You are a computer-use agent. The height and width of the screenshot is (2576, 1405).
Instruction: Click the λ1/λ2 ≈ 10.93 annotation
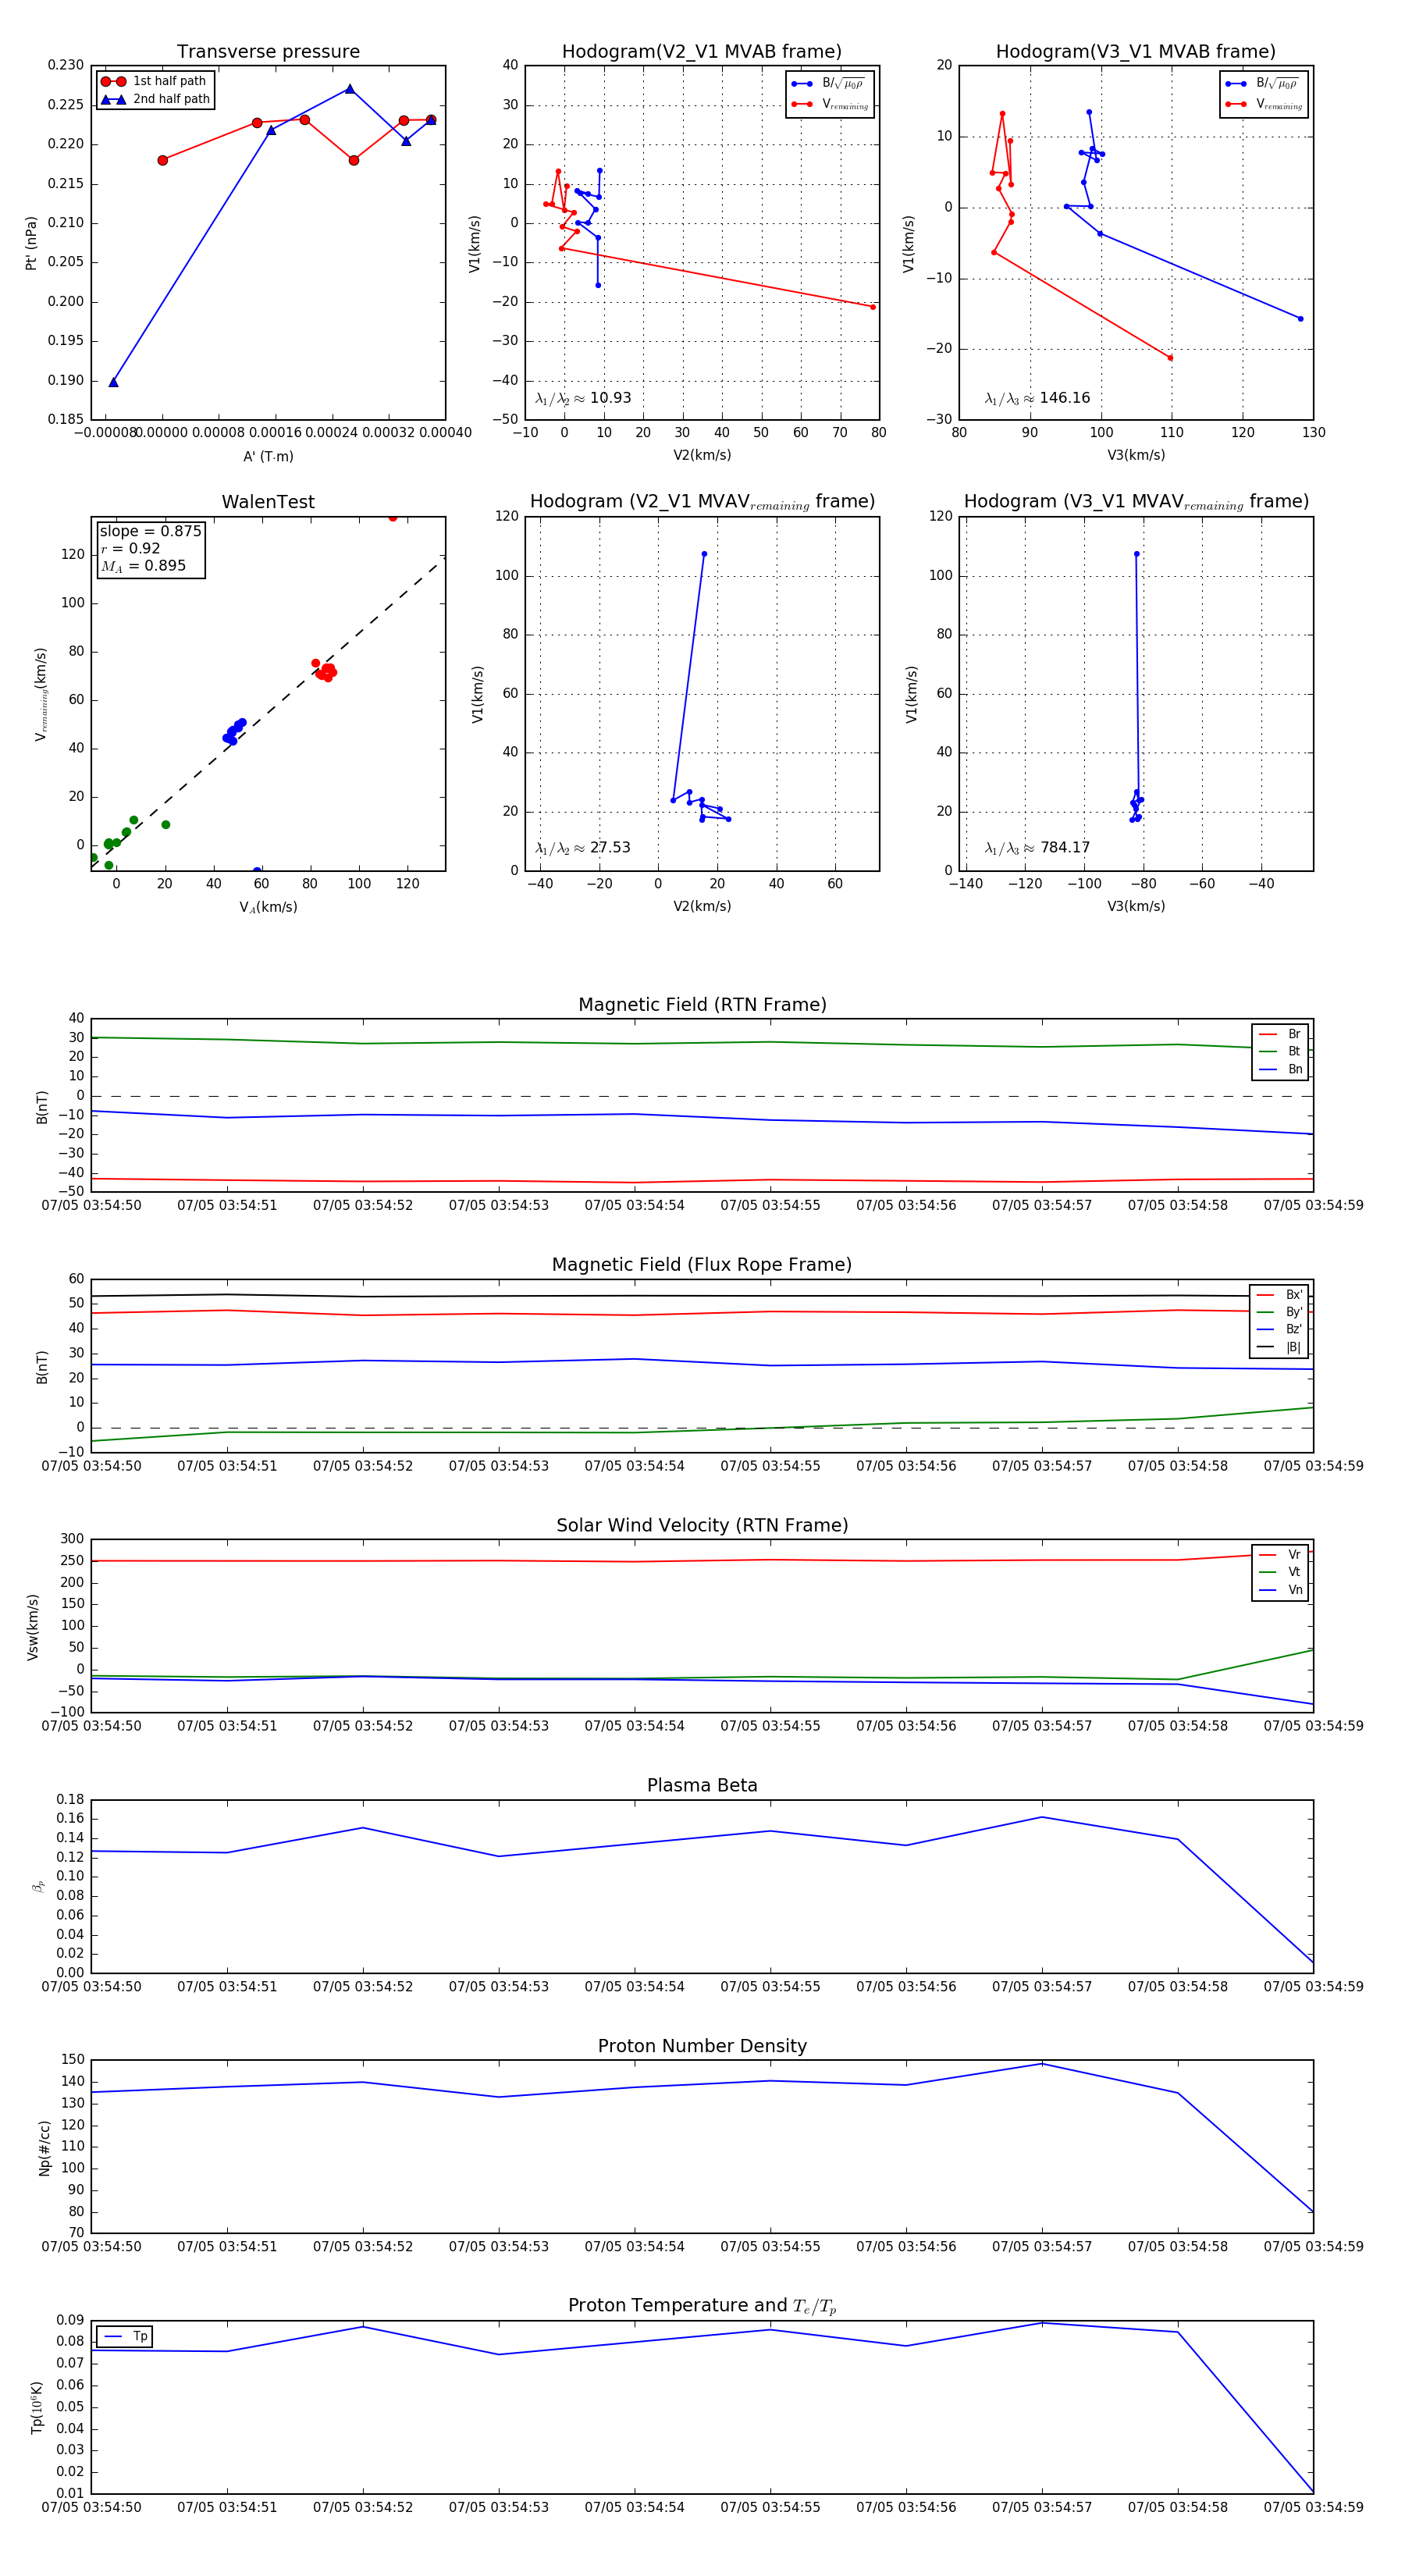coord(583,398)
